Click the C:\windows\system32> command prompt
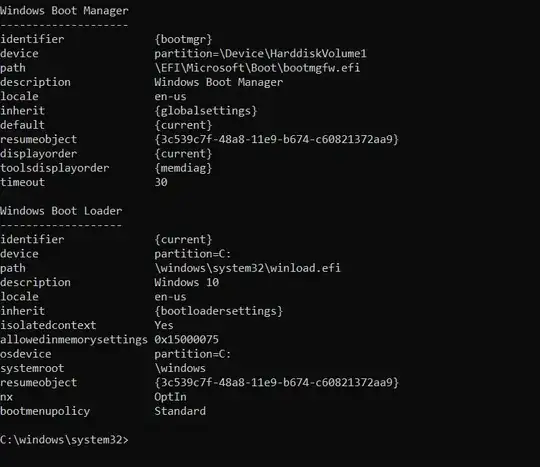 tap(64, 440)
